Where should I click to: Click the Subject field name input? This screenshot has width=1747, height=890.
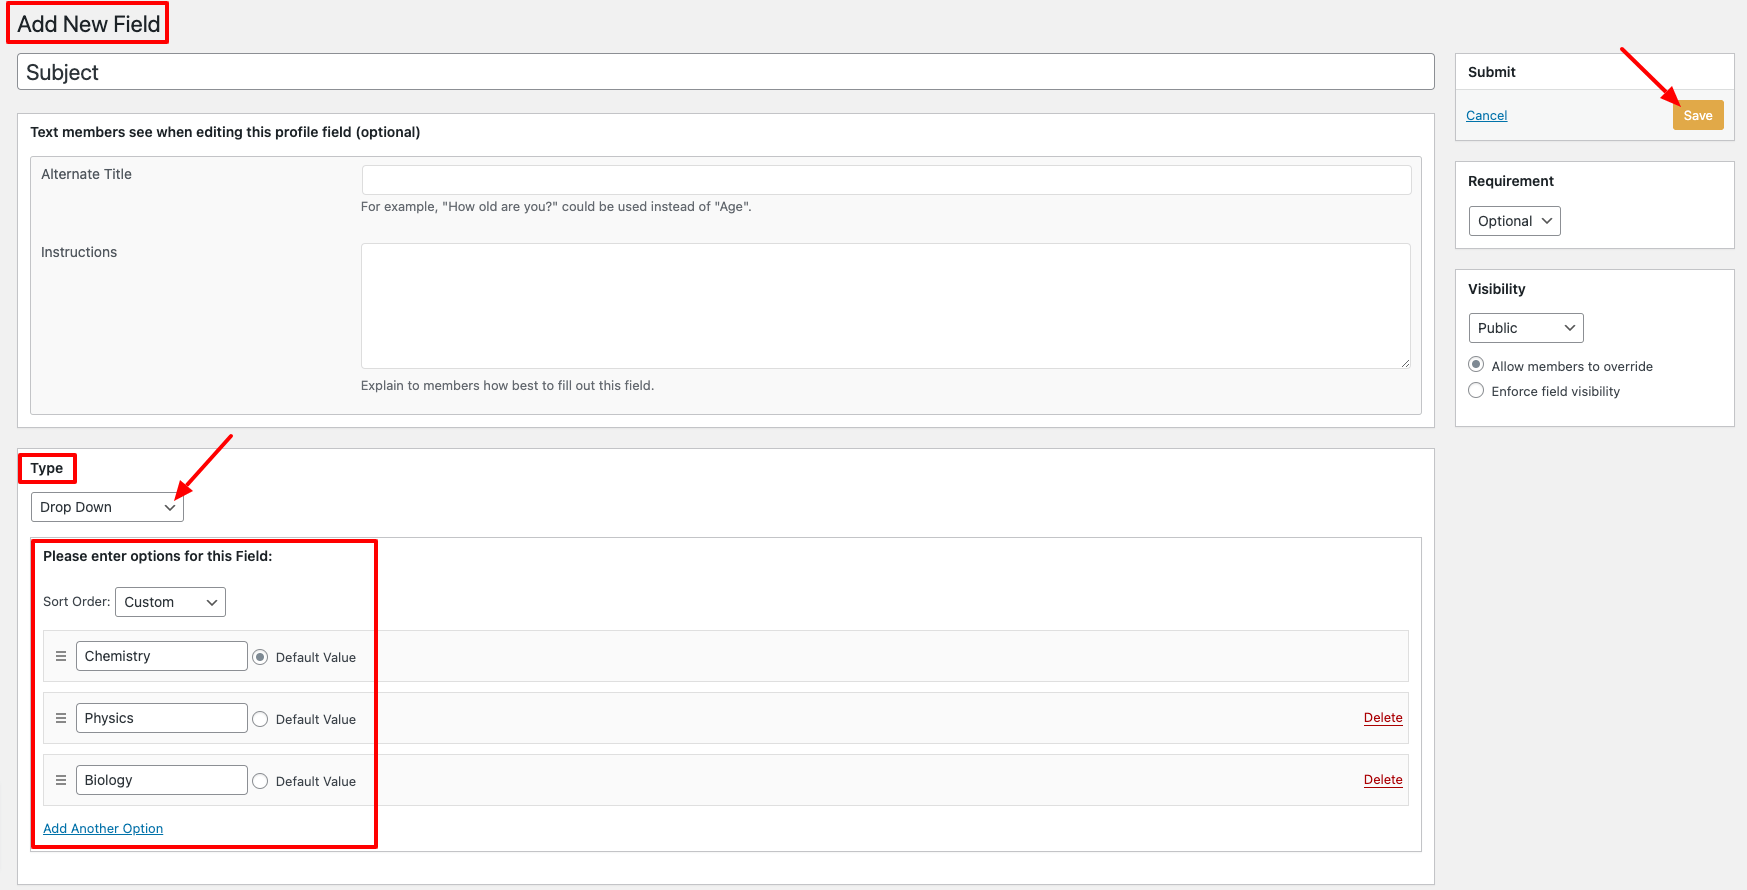pos(725,72)
